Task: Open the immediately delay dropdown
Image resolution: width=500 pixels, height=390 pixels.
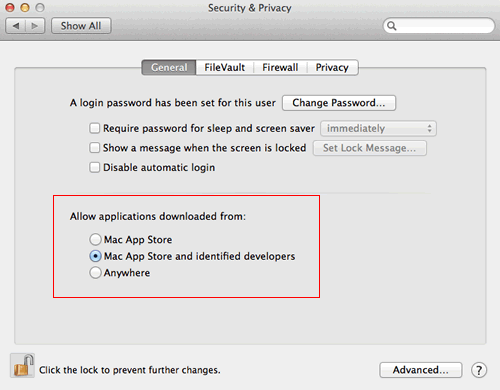Action: 378,128
